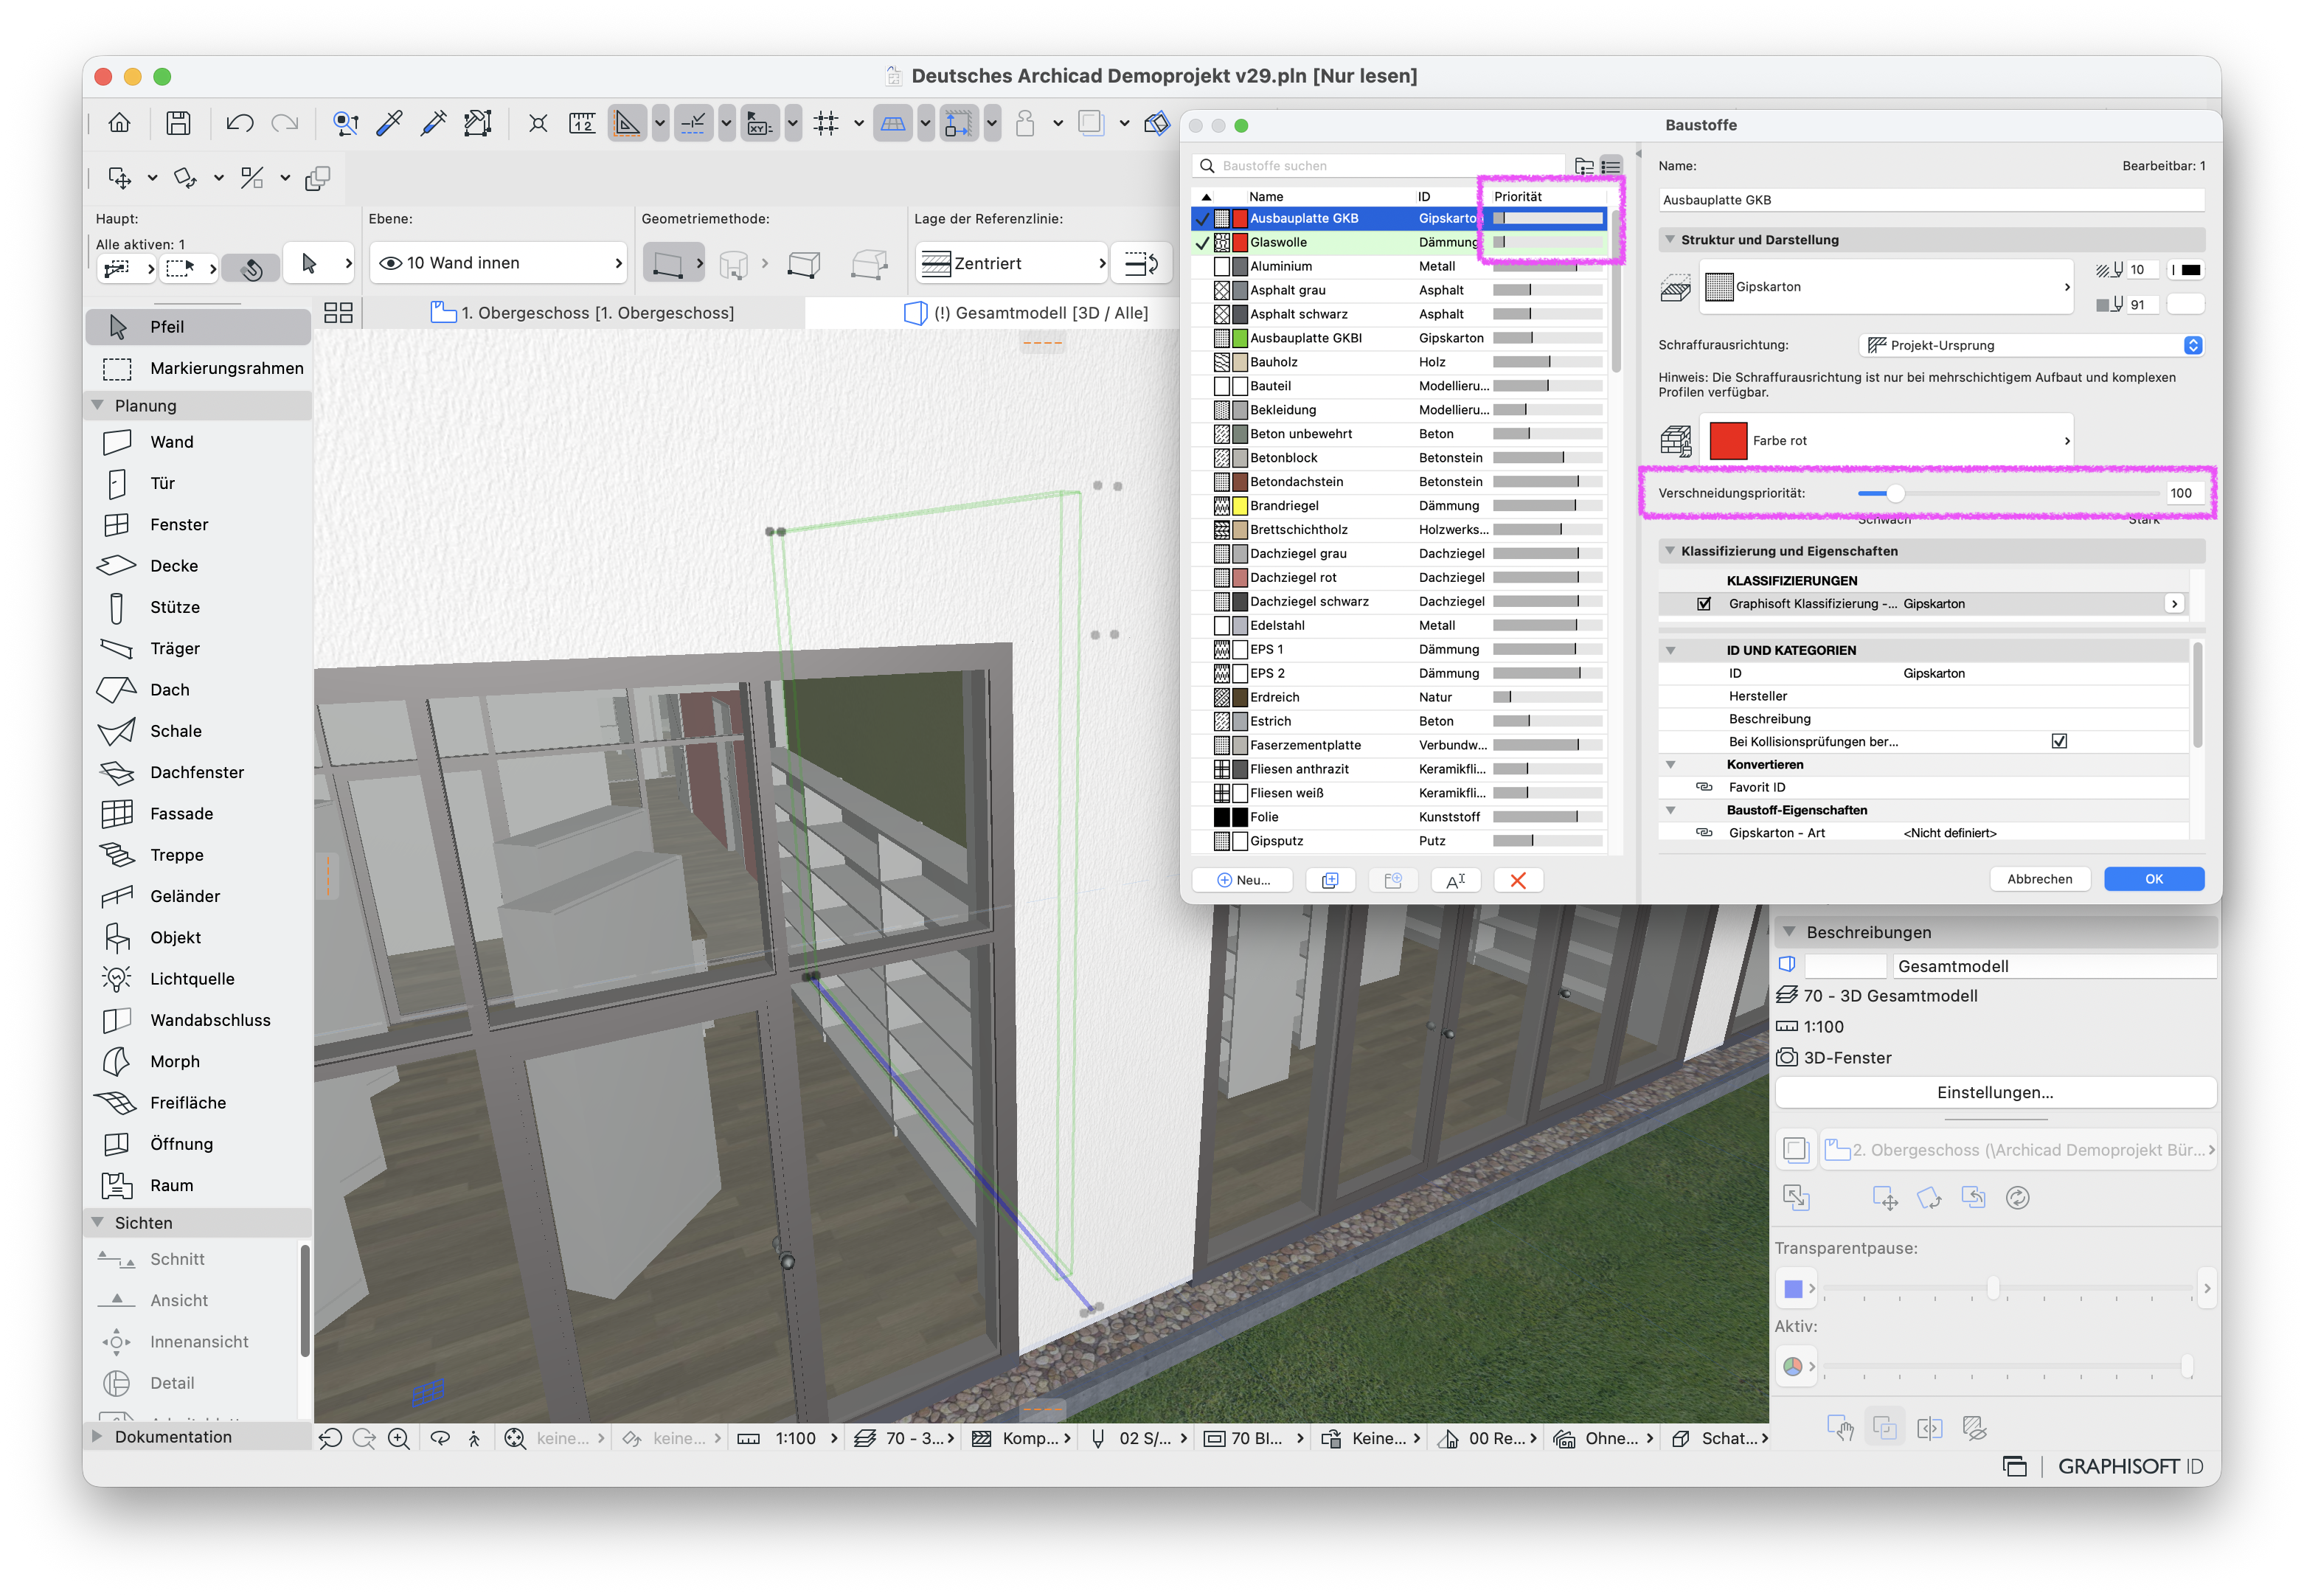The width and height of the screenshot is (2304, 1596).
Task: Select the Träger tool
Action: tap(198, 648)
